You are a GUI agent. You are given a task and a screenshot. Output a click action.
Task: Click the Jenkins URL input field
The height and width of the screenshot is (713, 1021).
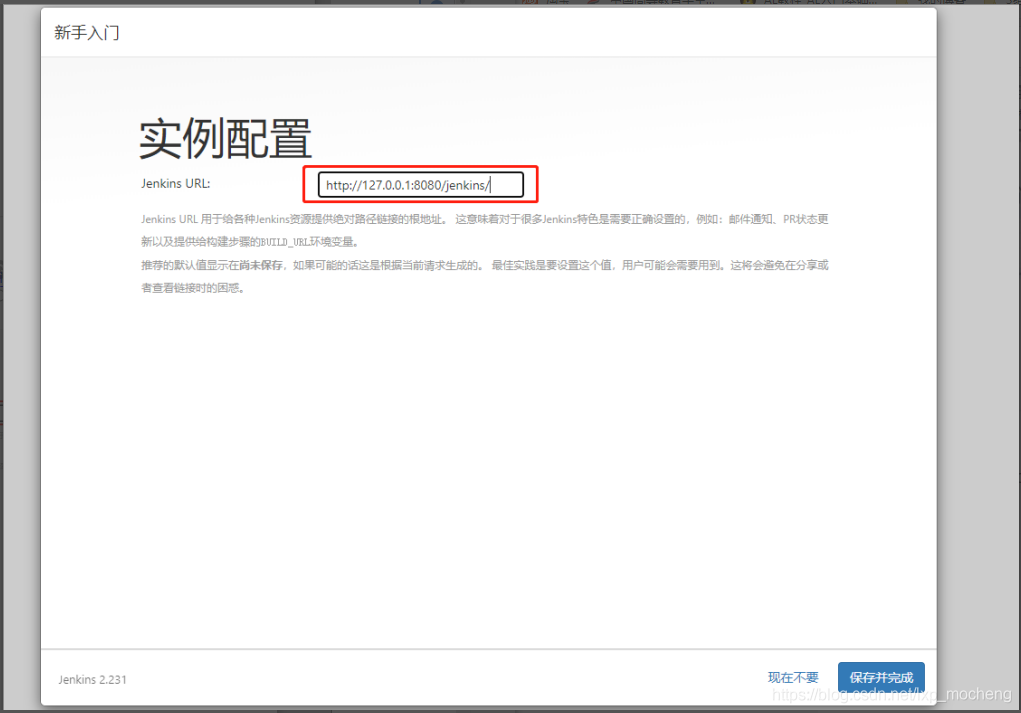click(x=421, y=185)
